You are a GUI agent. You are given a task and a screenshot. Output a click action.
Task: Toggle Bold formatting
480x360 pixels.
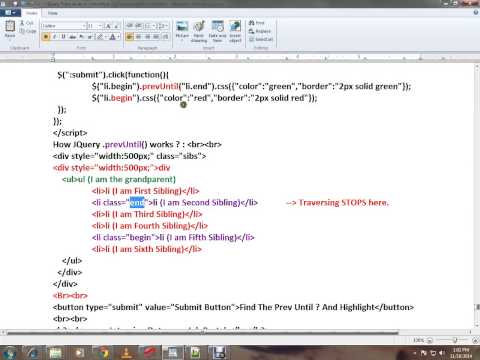point(46,37)
